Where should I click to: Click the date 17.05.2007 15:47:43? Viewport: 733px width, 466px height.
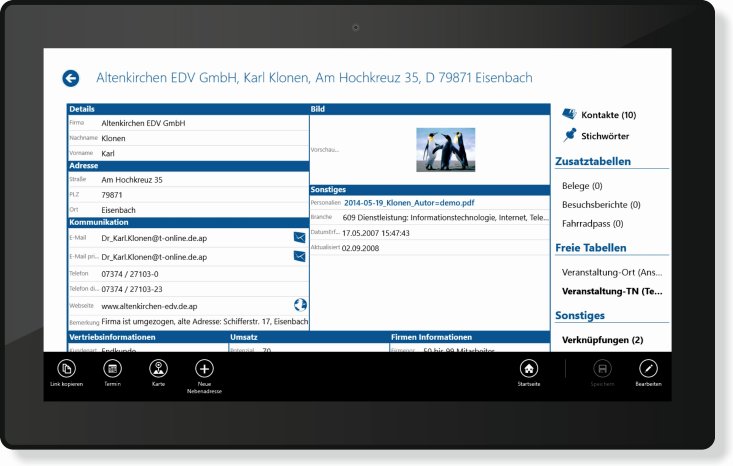[376, 233]
